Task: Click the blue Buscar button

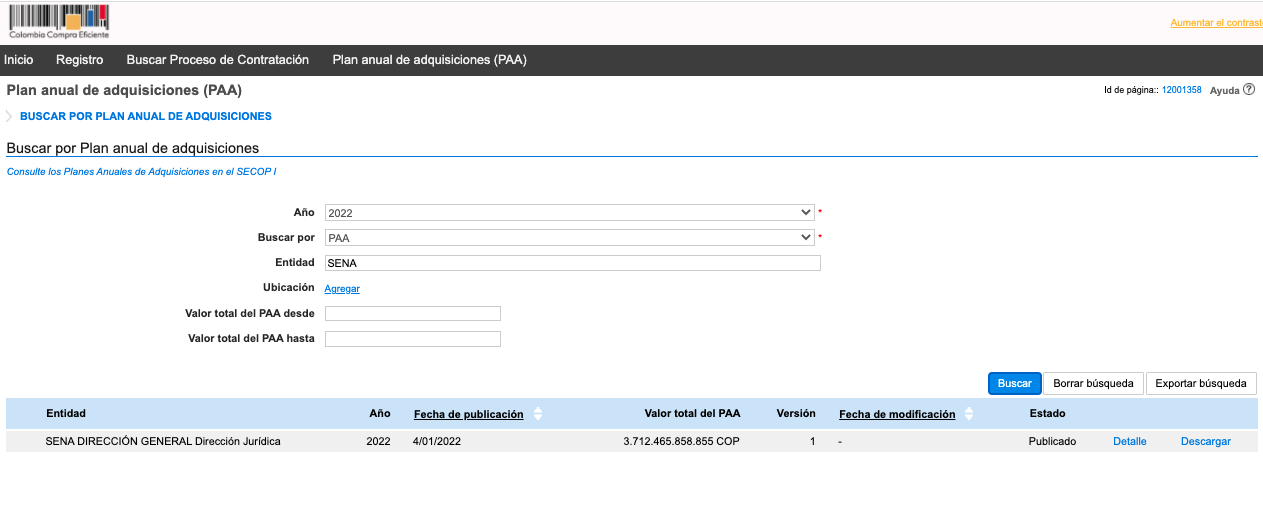Action: click(1015, 383)
